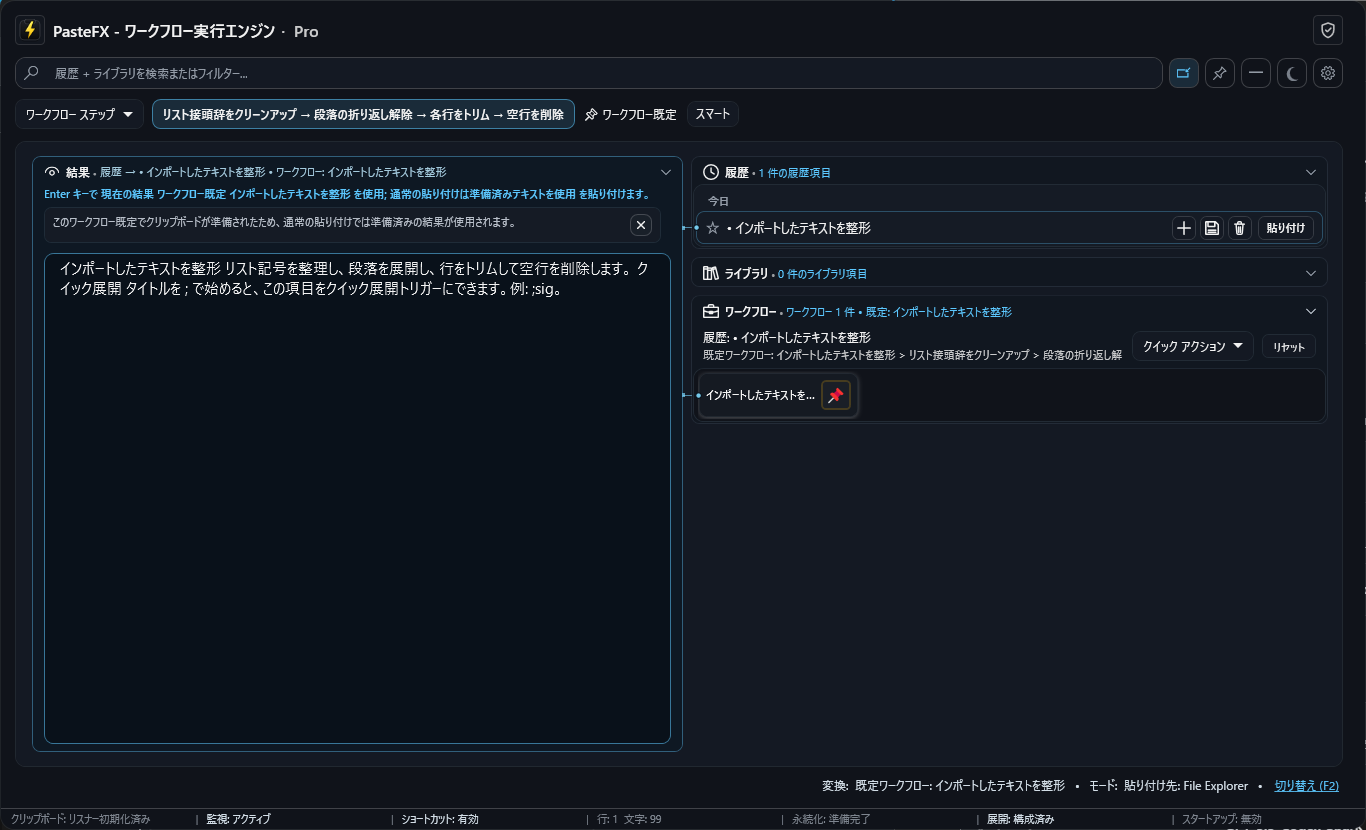Click the リセット button

[x=1289, y=346]
